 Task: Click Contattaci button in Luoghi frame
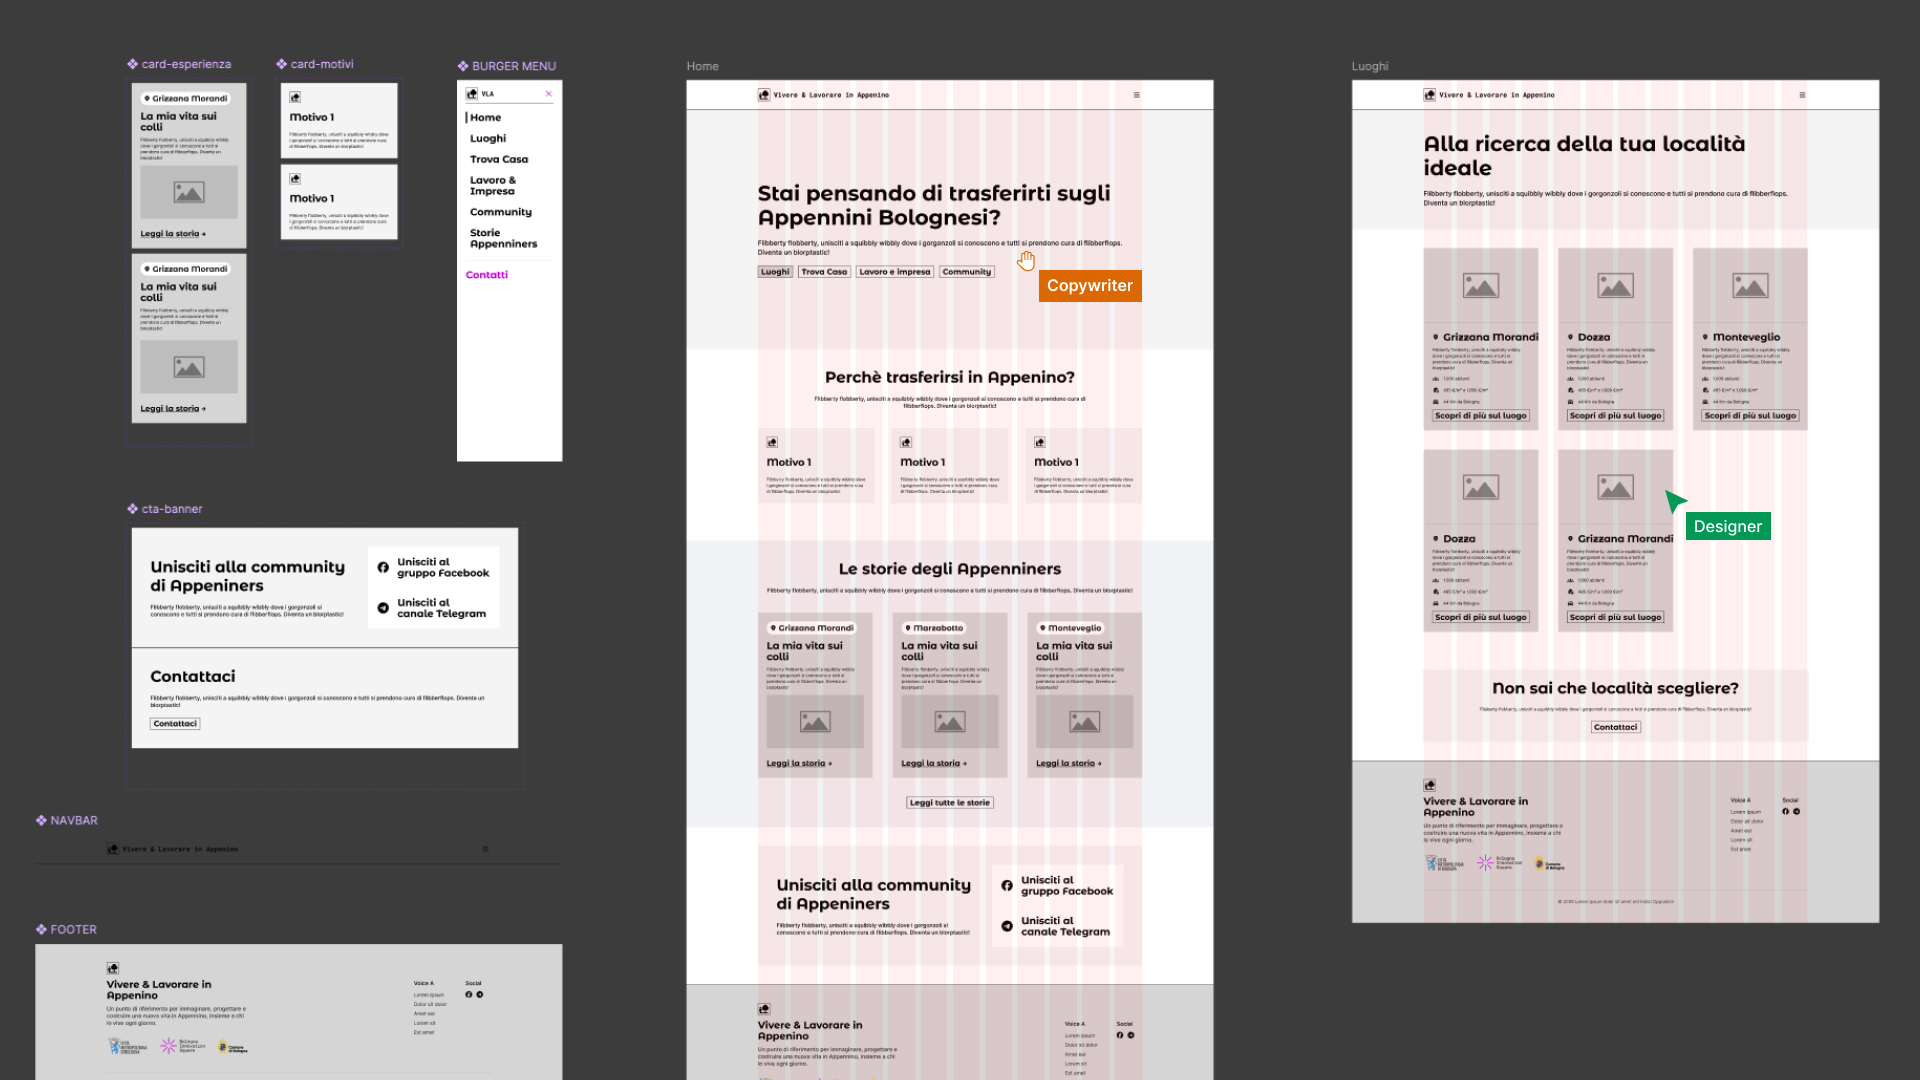pyautogui.click(x=1616, y=728)
